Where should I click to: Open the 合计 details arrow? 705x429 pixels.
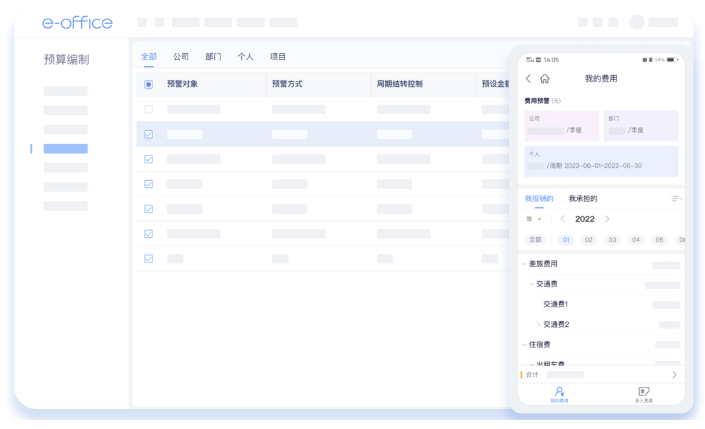coord(674,375)
